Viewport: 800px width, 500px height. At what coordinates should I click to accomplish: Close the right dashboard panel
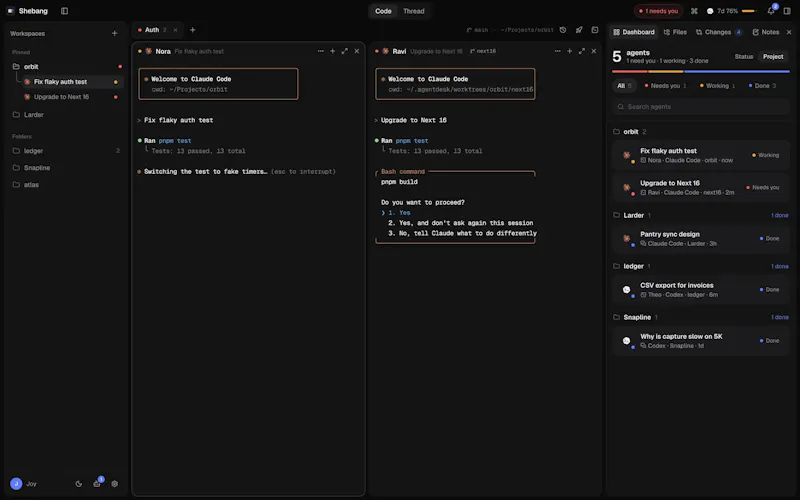pyautogui.click(x=789, y=32)
